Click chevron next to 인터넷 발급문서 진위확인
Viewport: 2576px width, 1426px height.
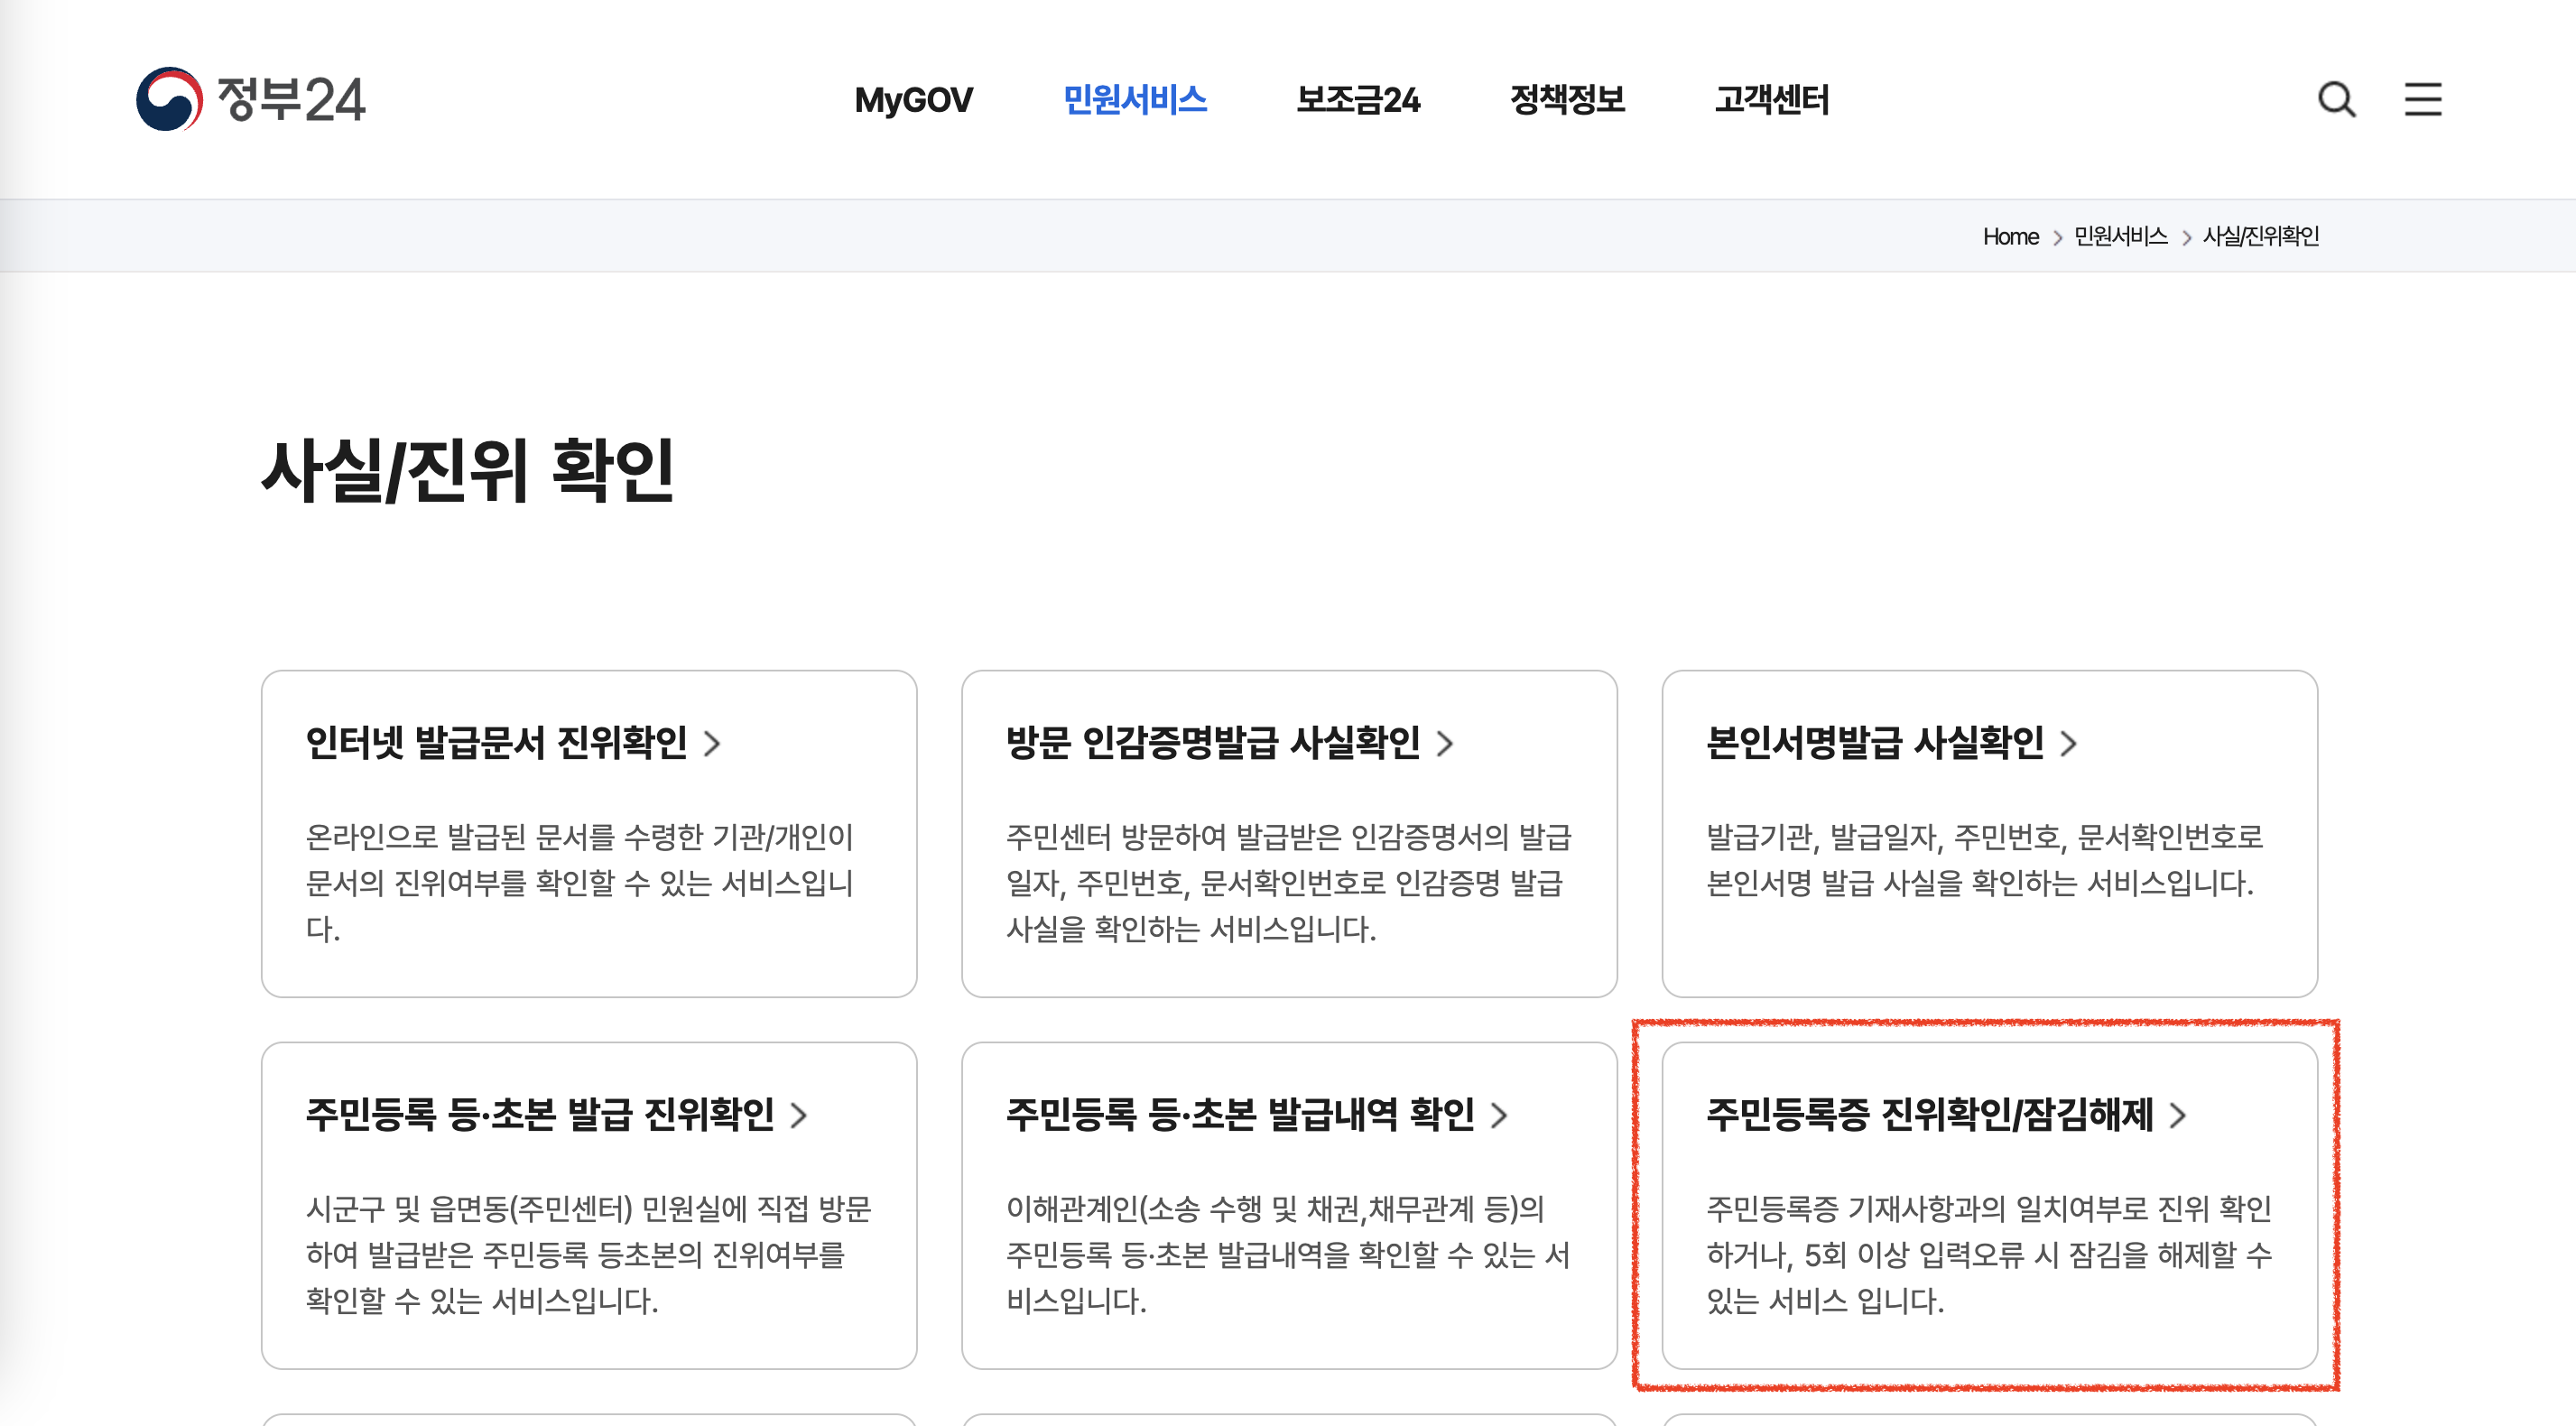[712, 743]
